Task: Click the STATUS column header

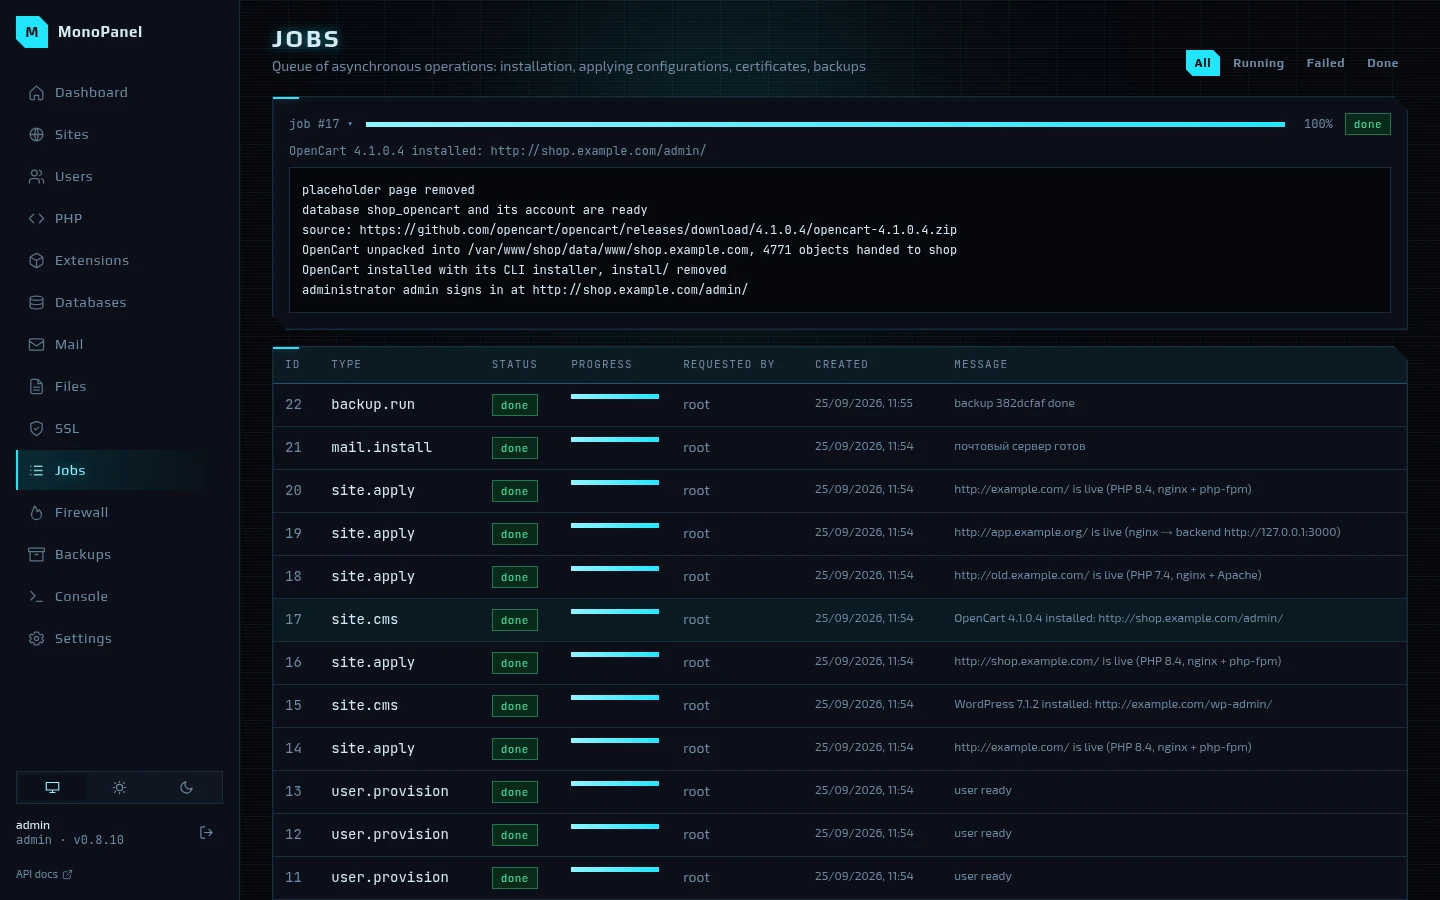Action: pos(515,365)
